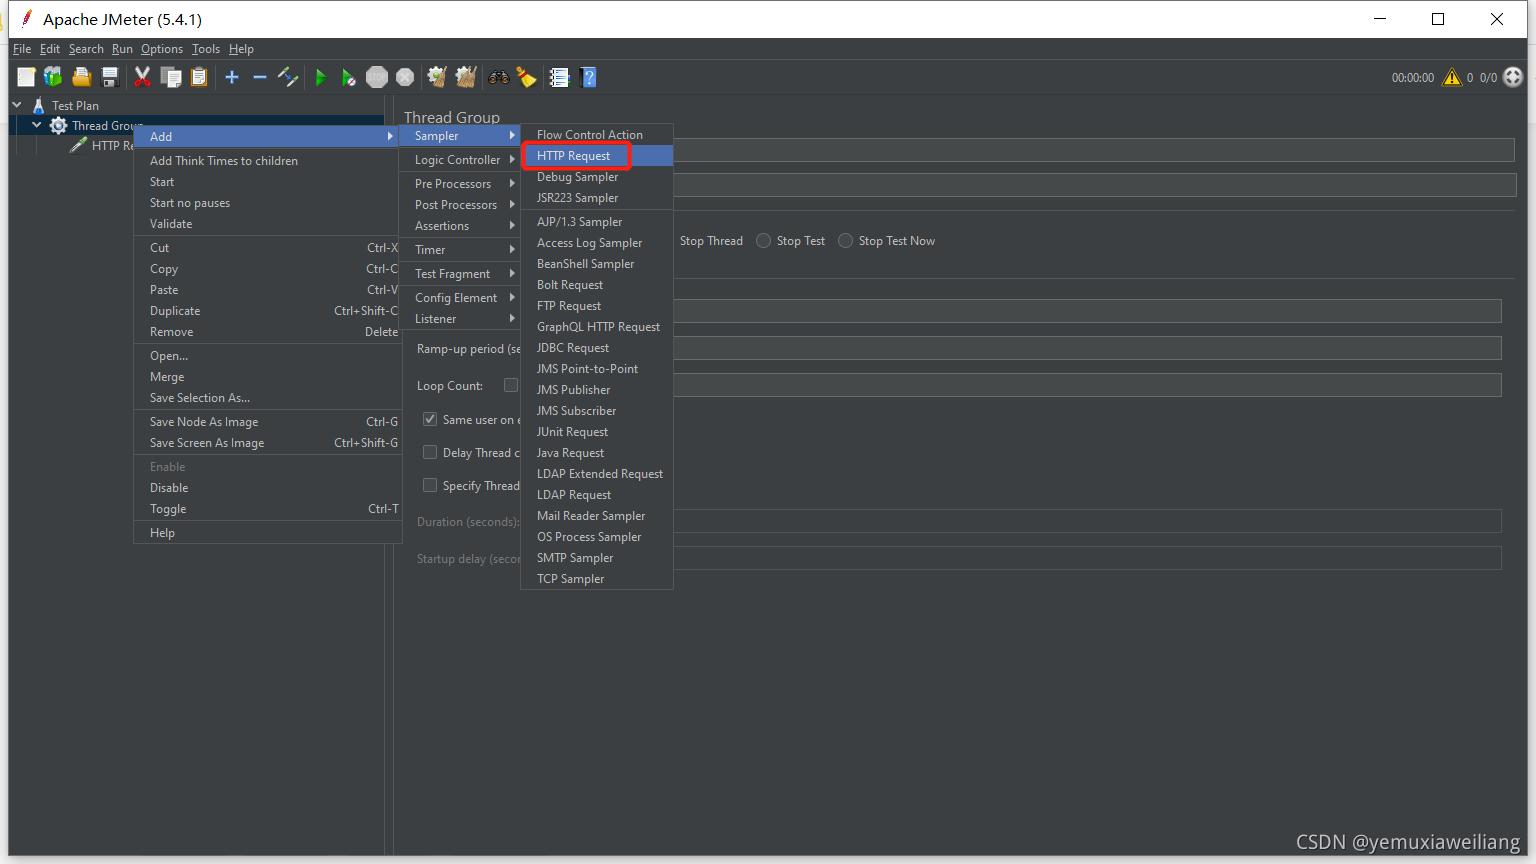Toggle the Loop Count infinite checkbox
This screenshot has width=1536, height=864.
pos(511,385)
